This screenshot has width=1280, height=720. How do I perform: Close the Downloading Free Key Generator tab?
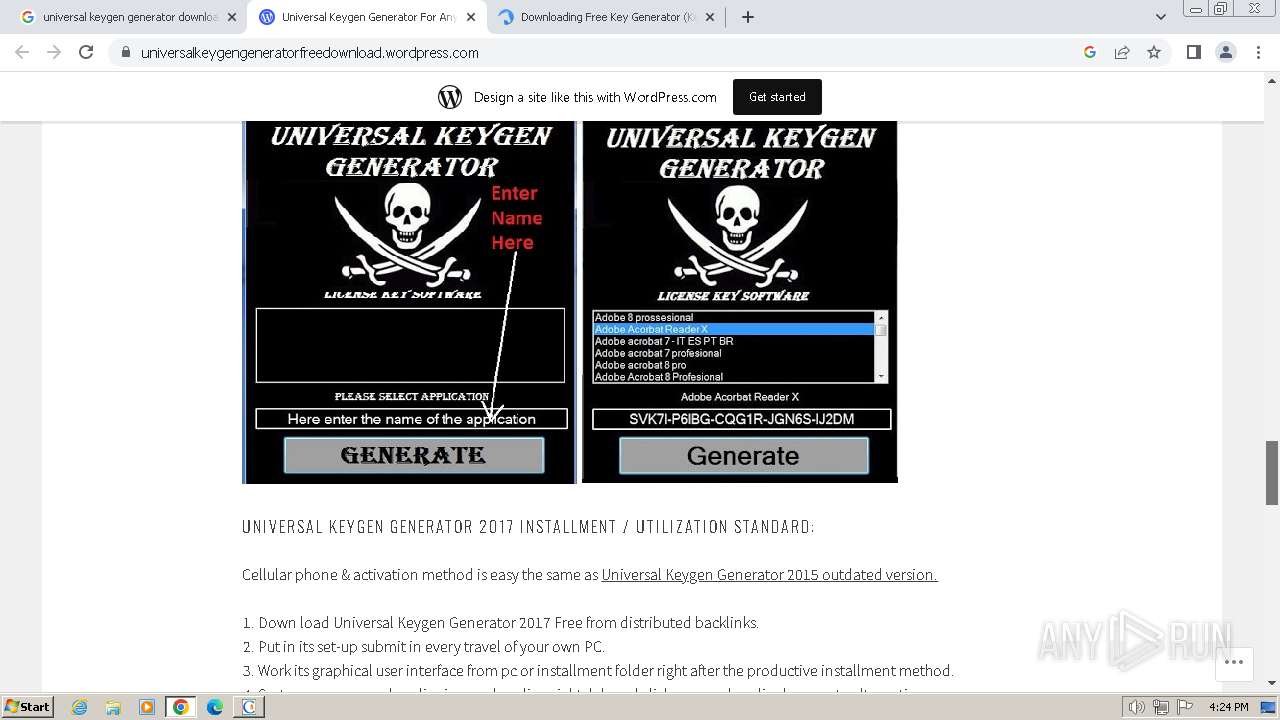710,17
